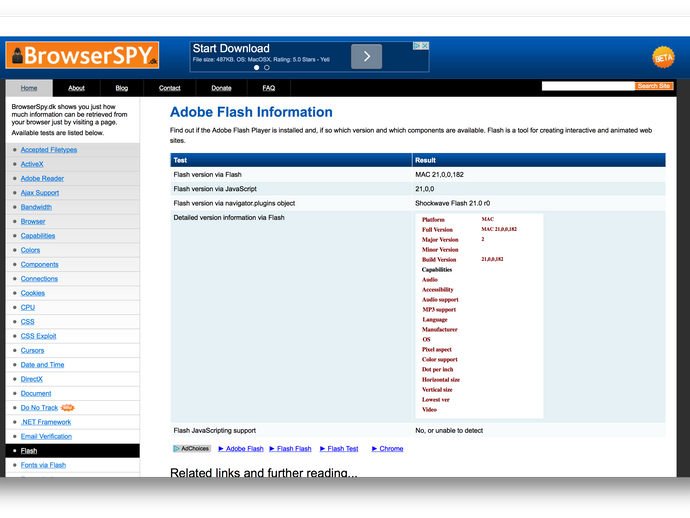Click the new badge beside Do No Track

[x=67, y=408]
